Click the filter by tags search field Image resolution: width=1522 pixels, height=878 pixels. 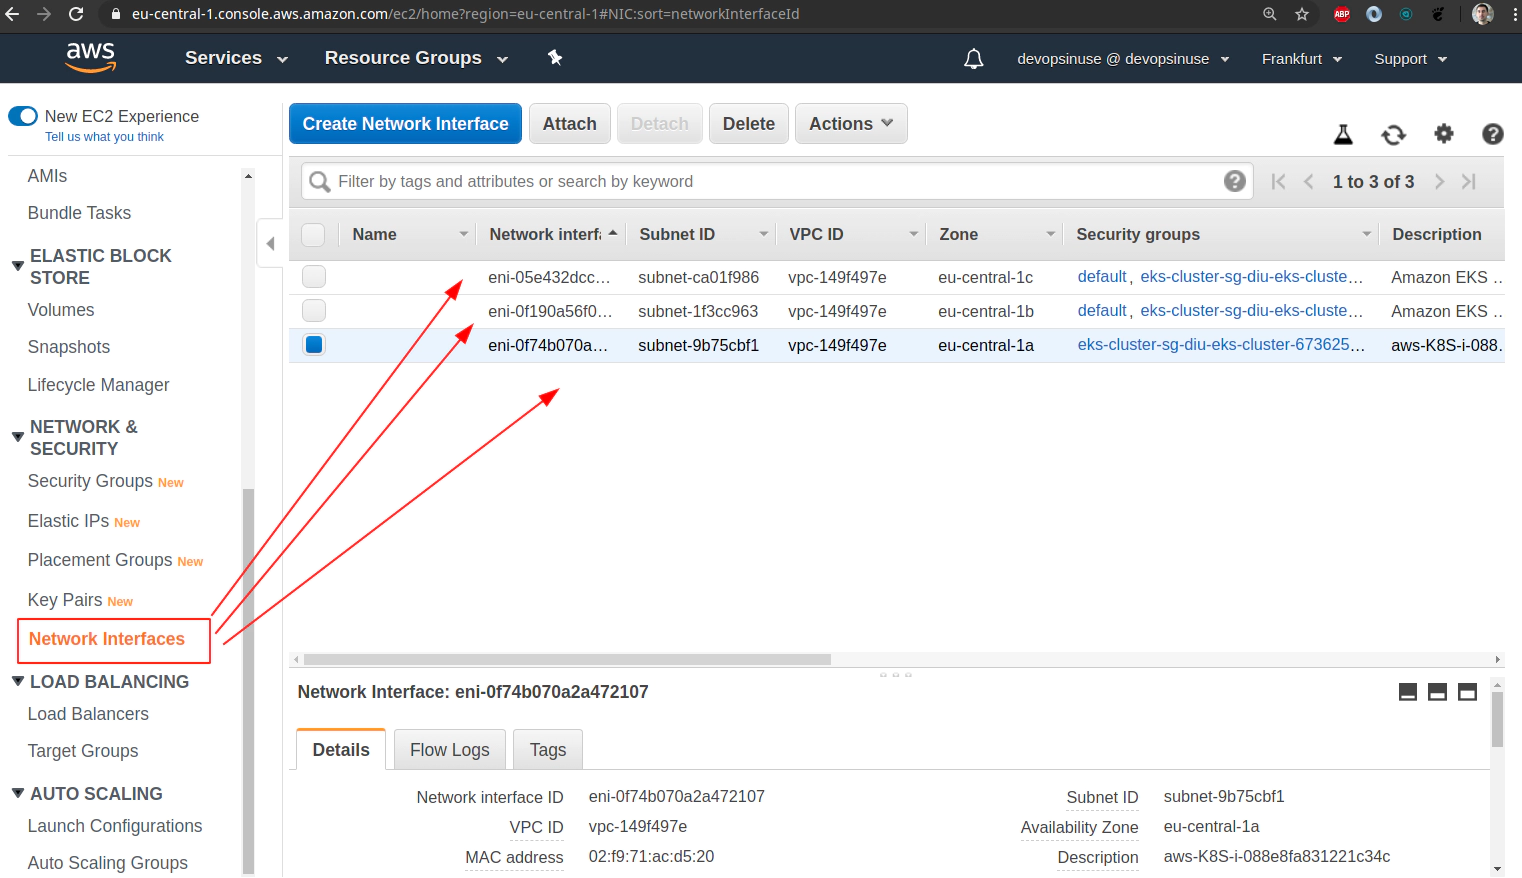point(777,181)
